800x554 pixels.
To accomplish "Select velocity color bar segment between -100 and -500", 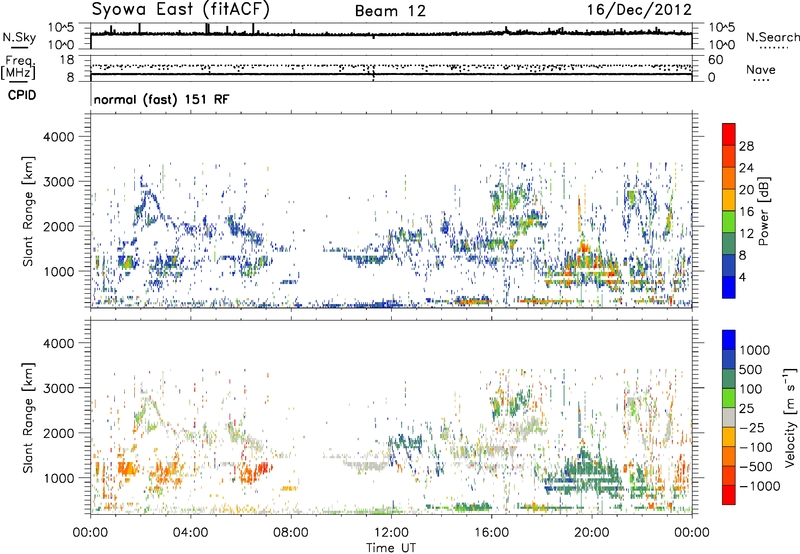I will pos(729,457).
